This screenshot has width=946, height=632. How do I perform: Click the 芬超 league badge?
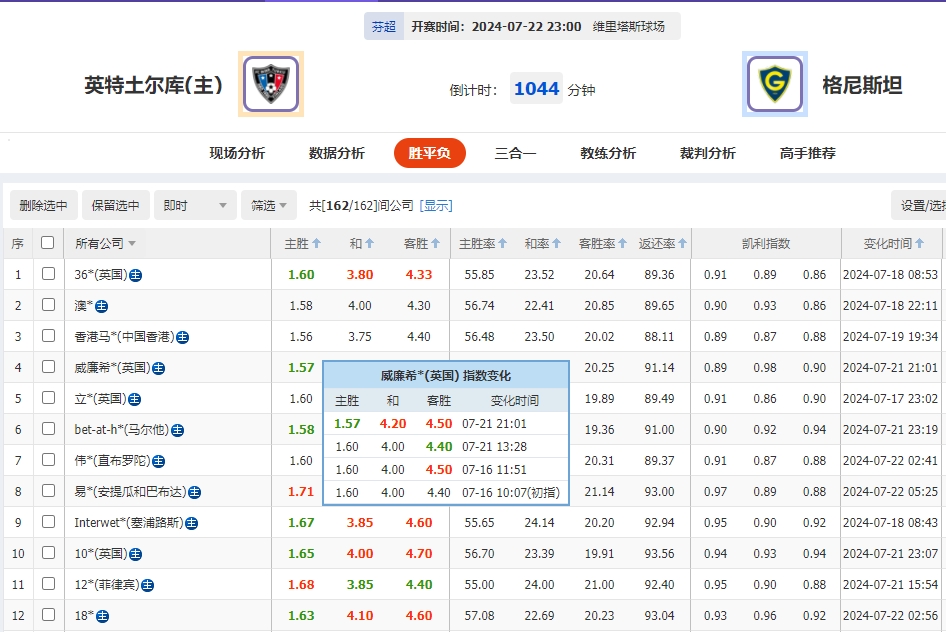pos(383,27)
